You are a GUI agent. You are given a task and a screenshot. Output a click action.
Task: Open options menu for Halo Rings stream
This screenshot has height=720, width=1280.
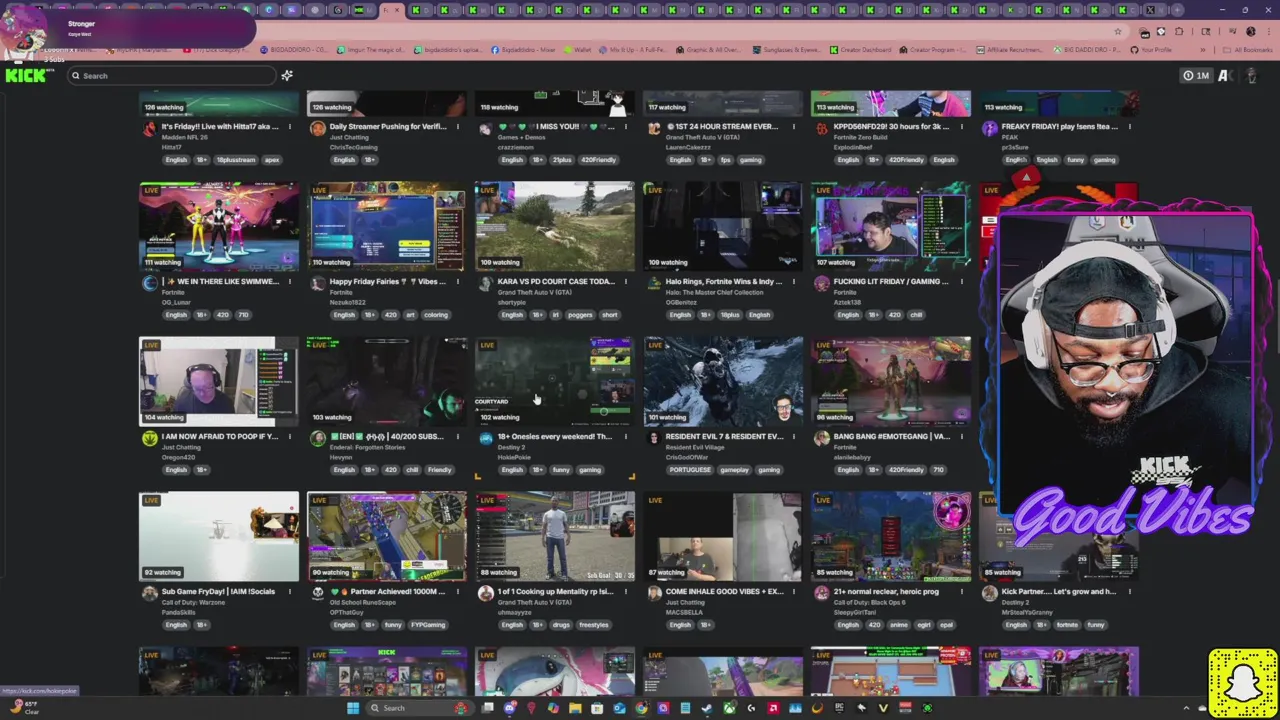794,282
